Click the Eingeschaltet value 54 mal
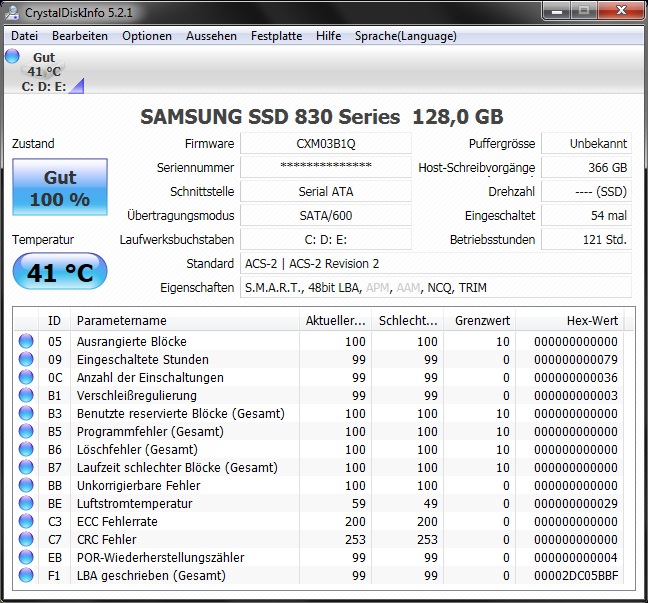 point(586,215)
